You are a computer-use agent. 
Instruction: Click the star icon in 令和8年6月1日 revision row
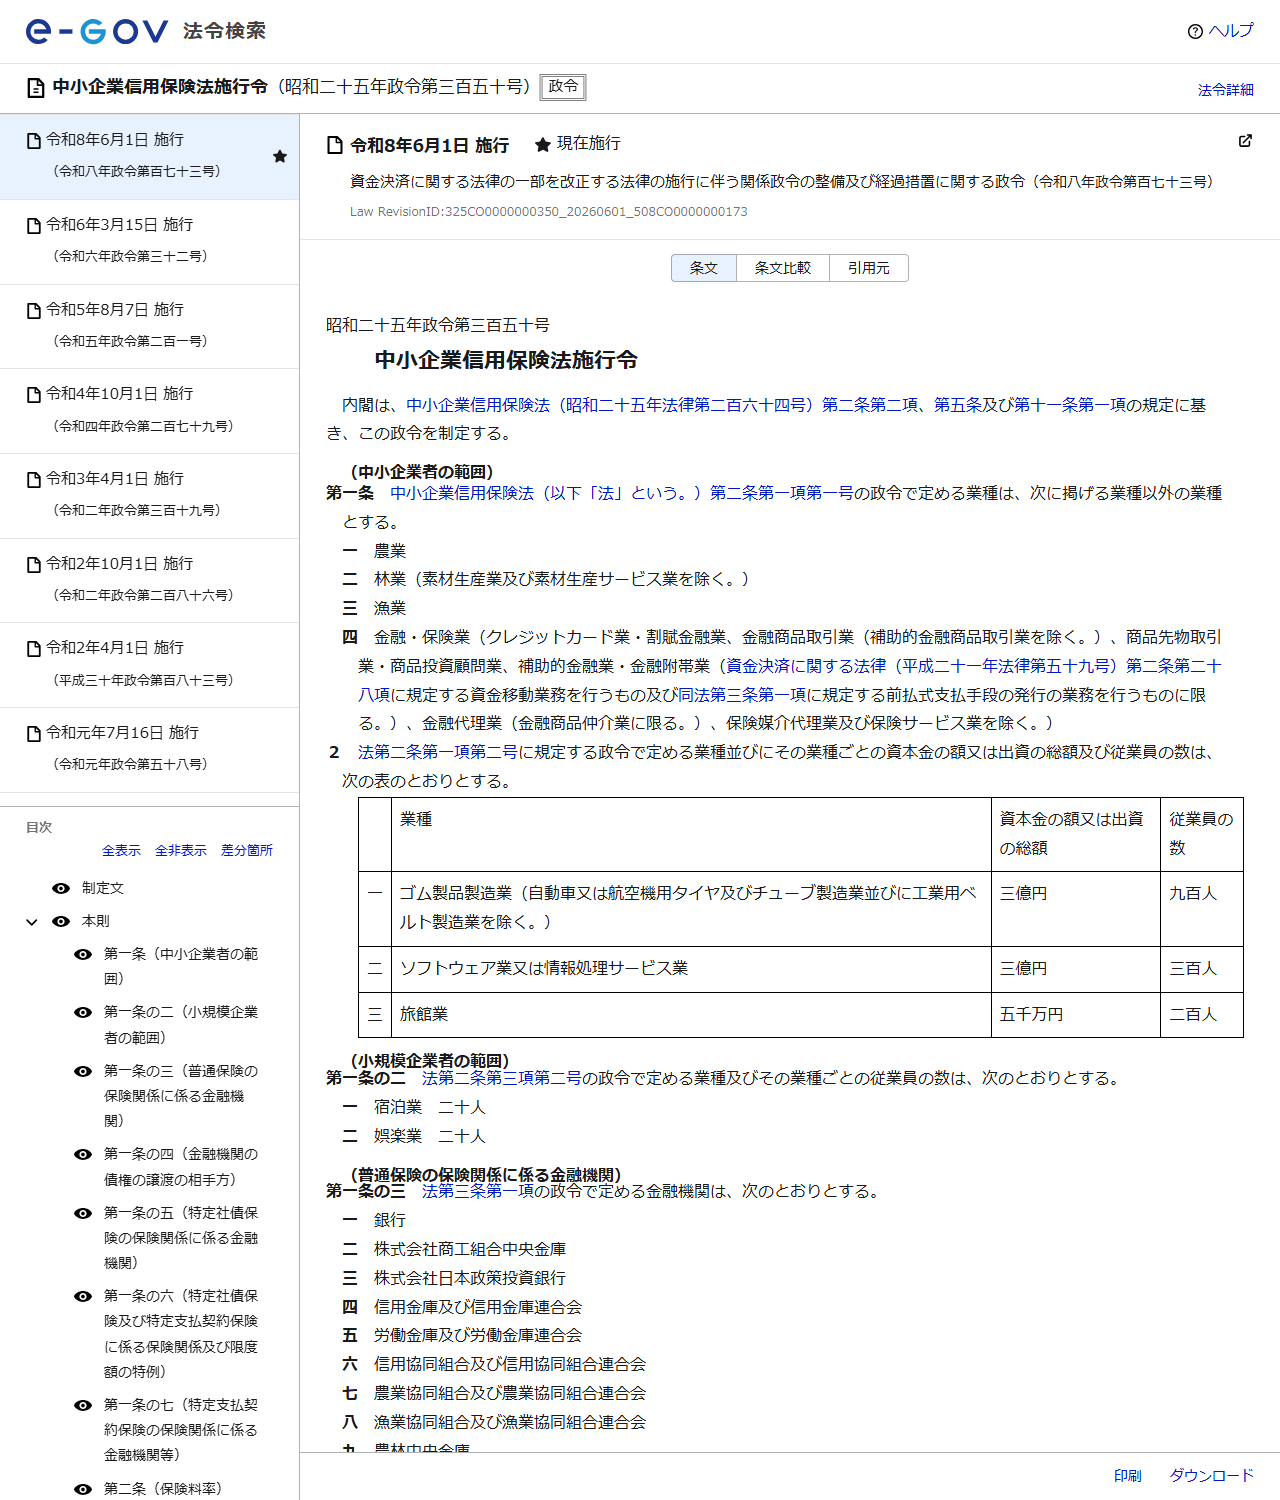tap(280, 156)
